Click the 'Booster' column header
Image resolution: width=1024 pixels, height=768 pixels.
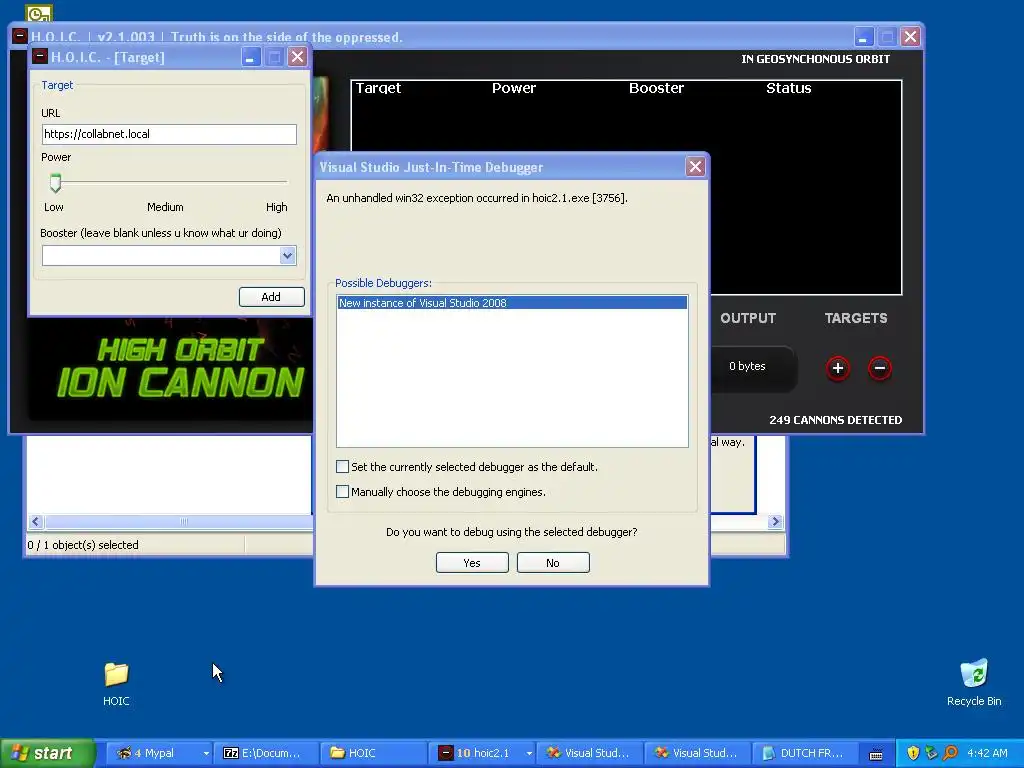coord(656,88)
